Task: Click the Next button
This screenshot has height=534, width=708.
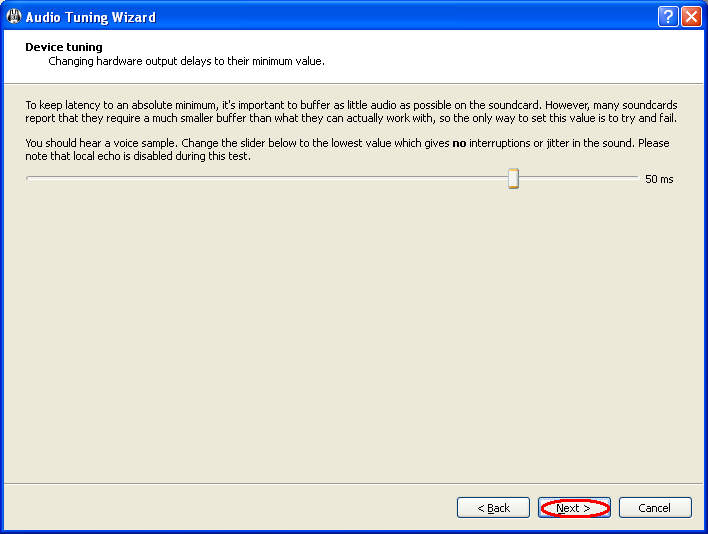Action: click(x=574, y=508)
